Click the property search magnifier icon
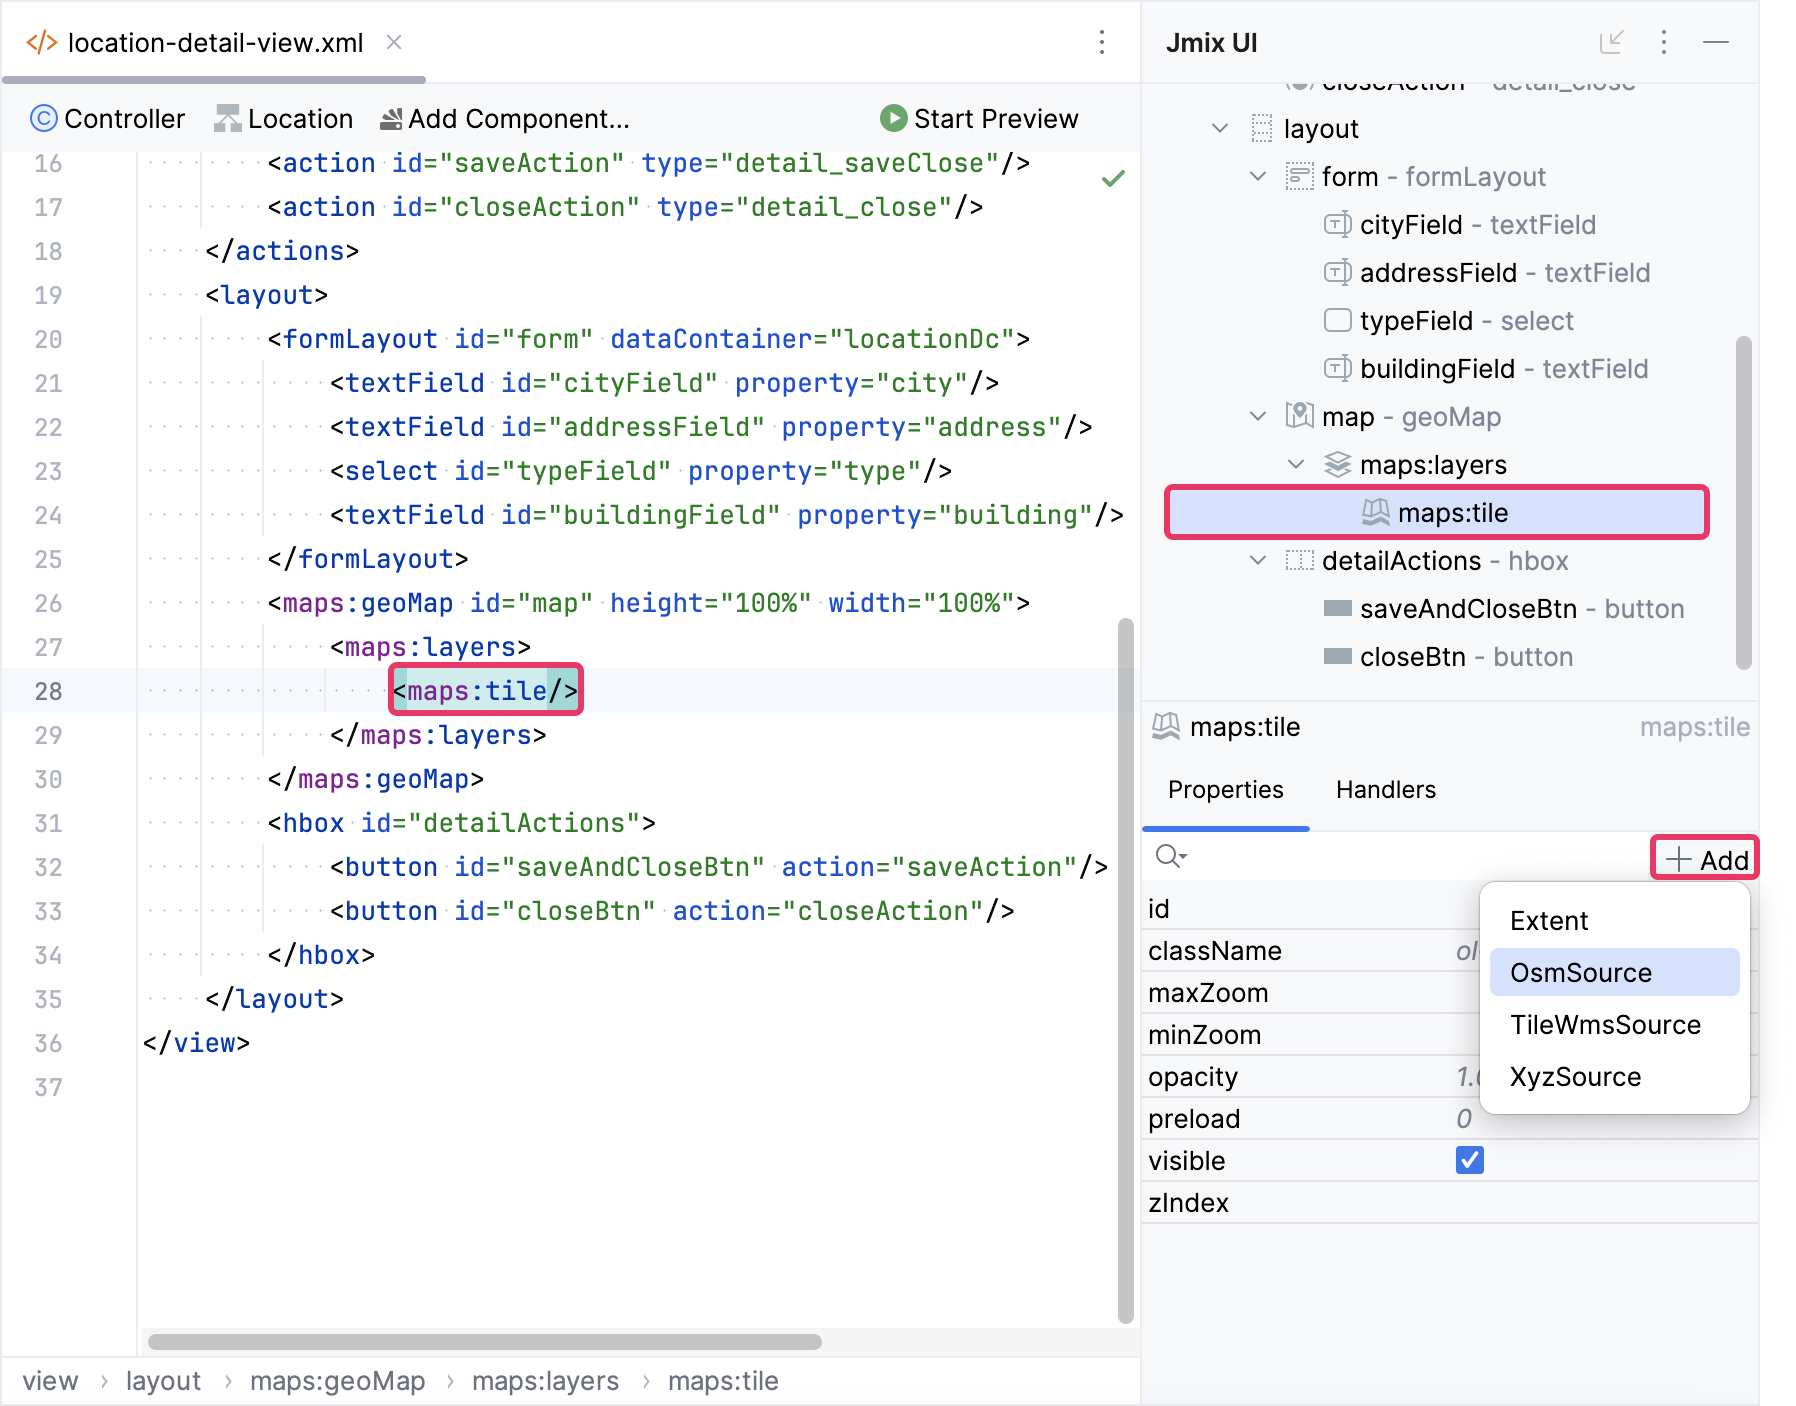The image size is (1796, 1406). pyautogui.click(x=1169, y=857)
